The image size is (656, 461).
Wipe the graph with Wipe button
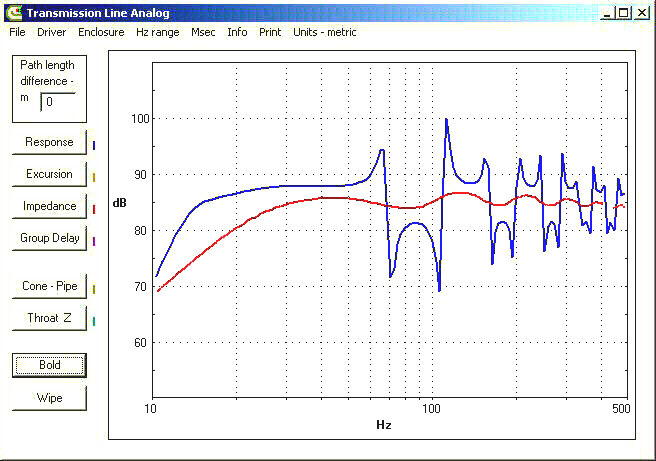click(49, 398)
